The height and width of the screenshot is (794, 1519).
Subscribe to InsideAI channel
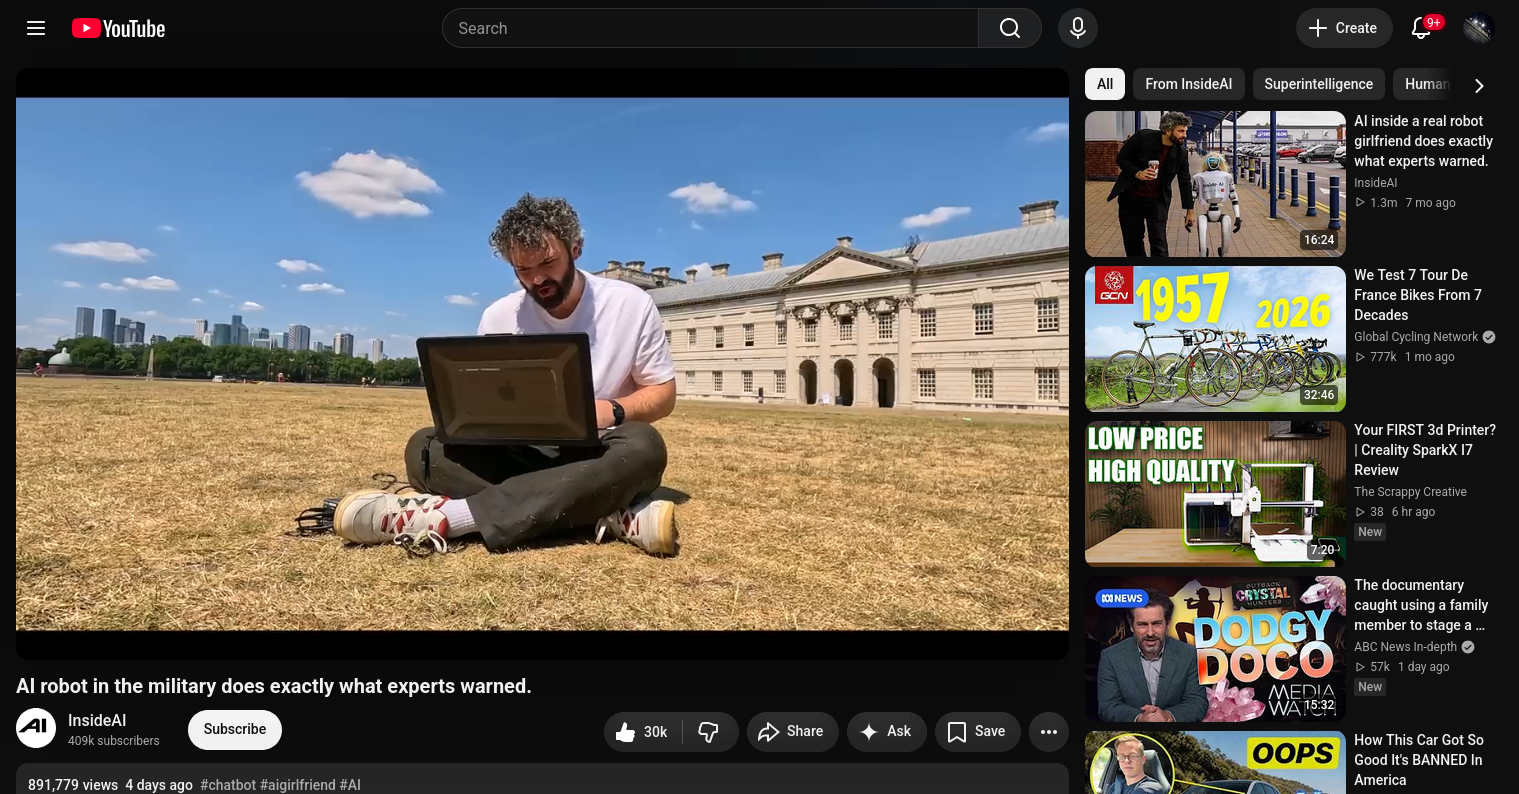pyautogui.click(x=235, y=729)
